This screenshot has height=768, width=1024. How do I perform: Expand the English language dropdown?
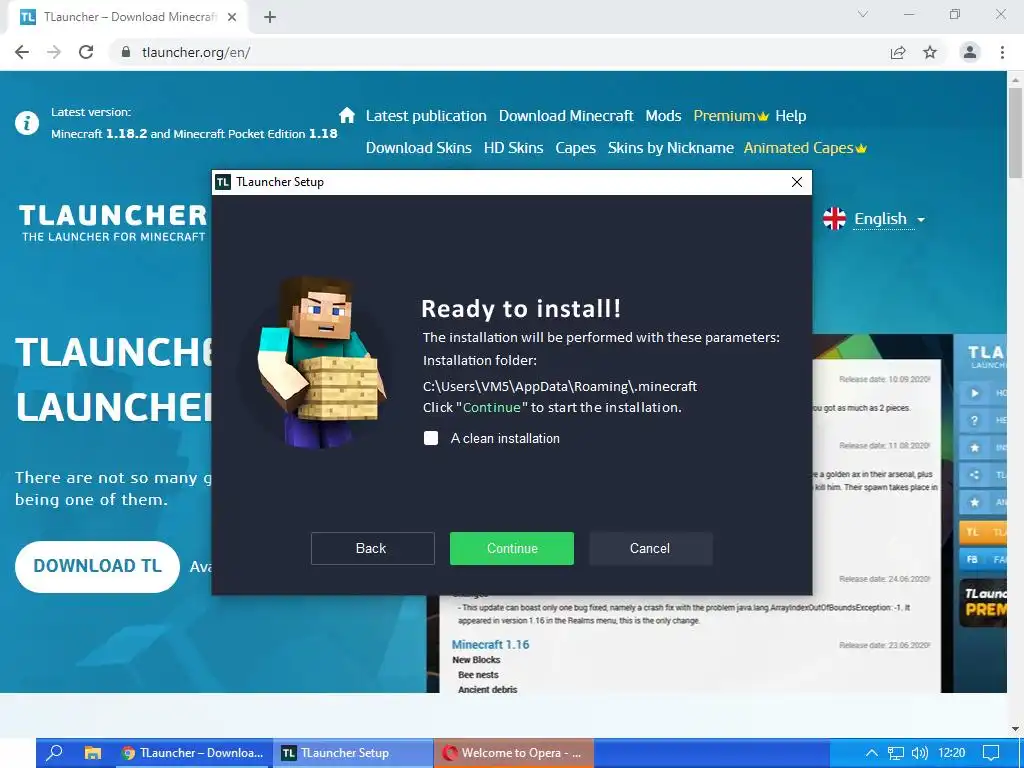889,219
